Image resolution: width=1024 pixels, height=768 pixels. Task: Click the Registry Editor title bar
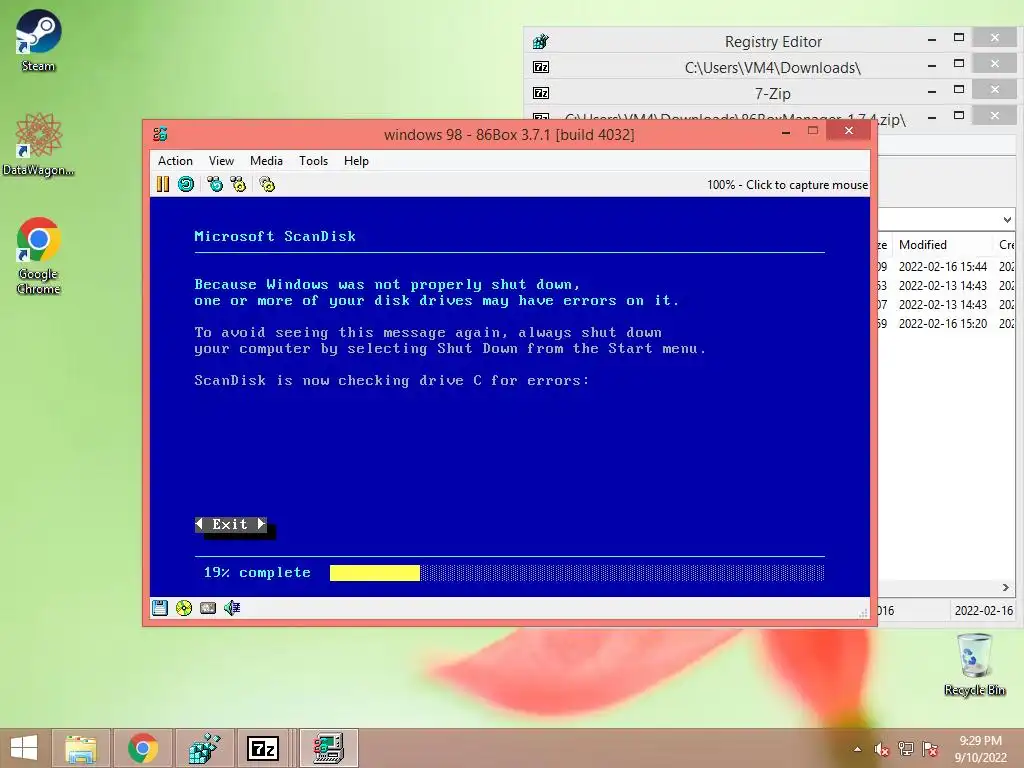(x=773, y=41)
